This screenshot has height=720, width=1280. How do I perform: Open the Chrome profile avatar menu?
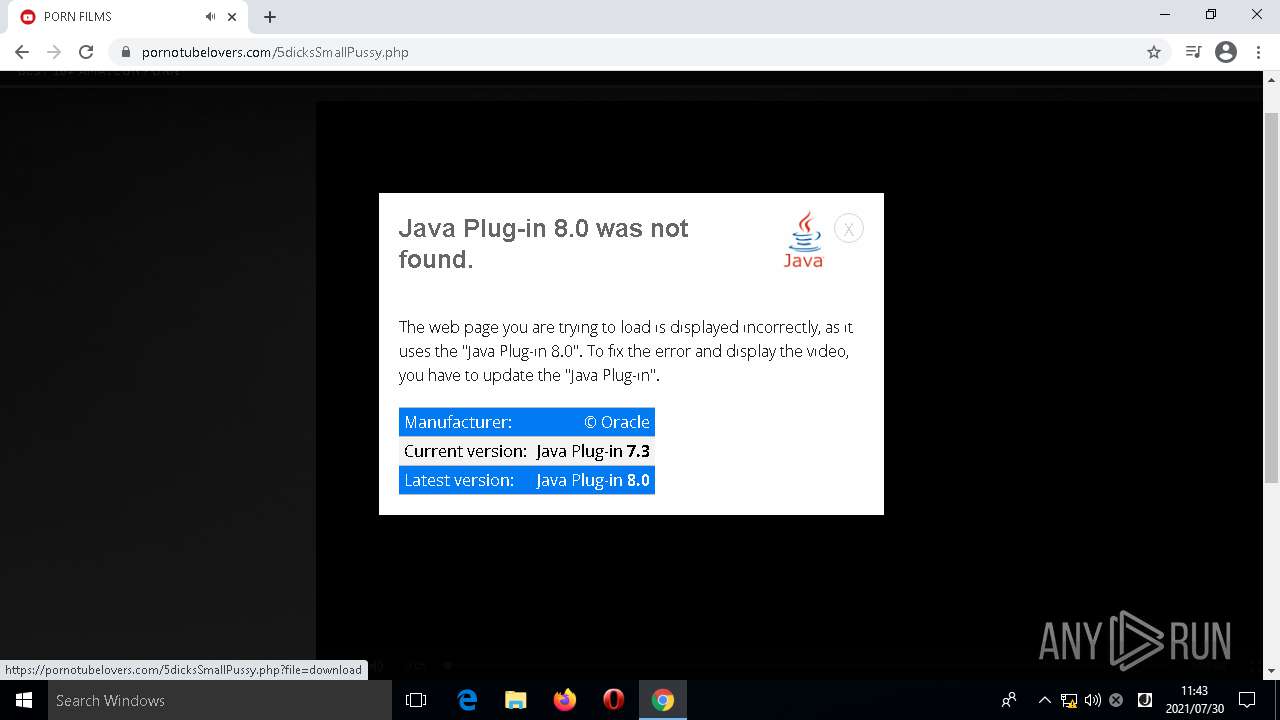(1226, 52)
